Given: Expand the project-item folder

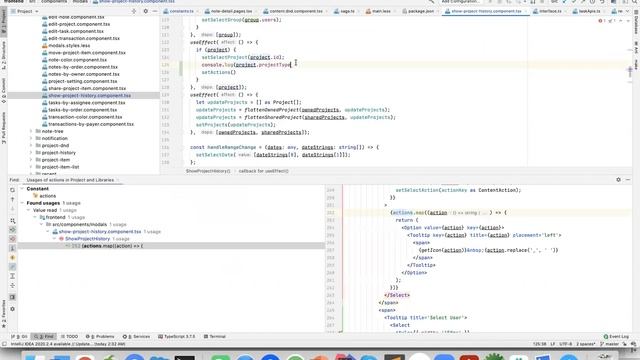Looking at the screenshot, I should click(x=31, y=160).
